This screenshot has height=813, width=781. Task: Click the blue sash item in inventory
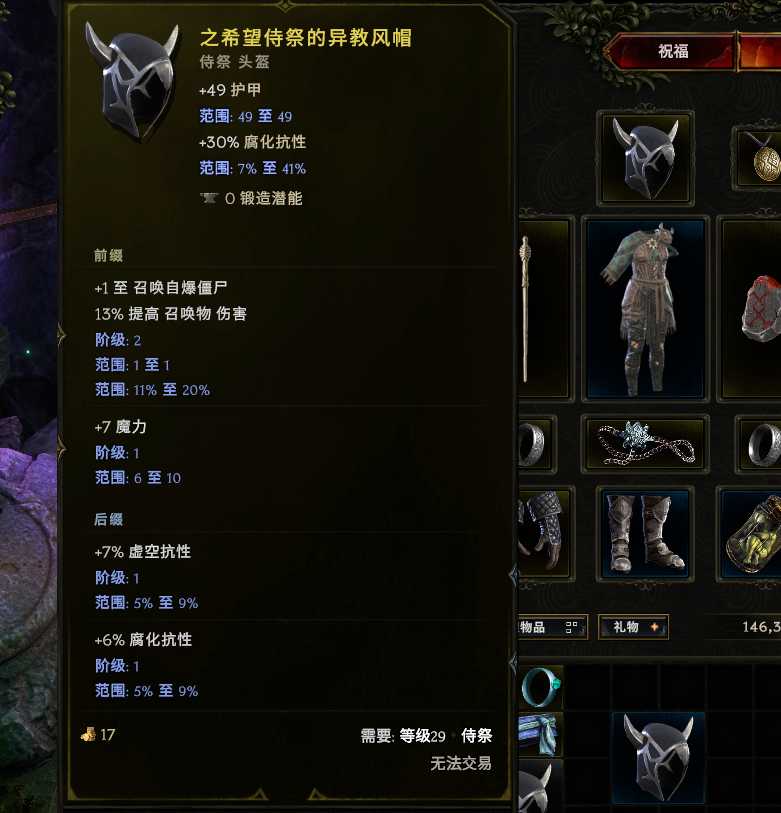(x=540, y=734)
